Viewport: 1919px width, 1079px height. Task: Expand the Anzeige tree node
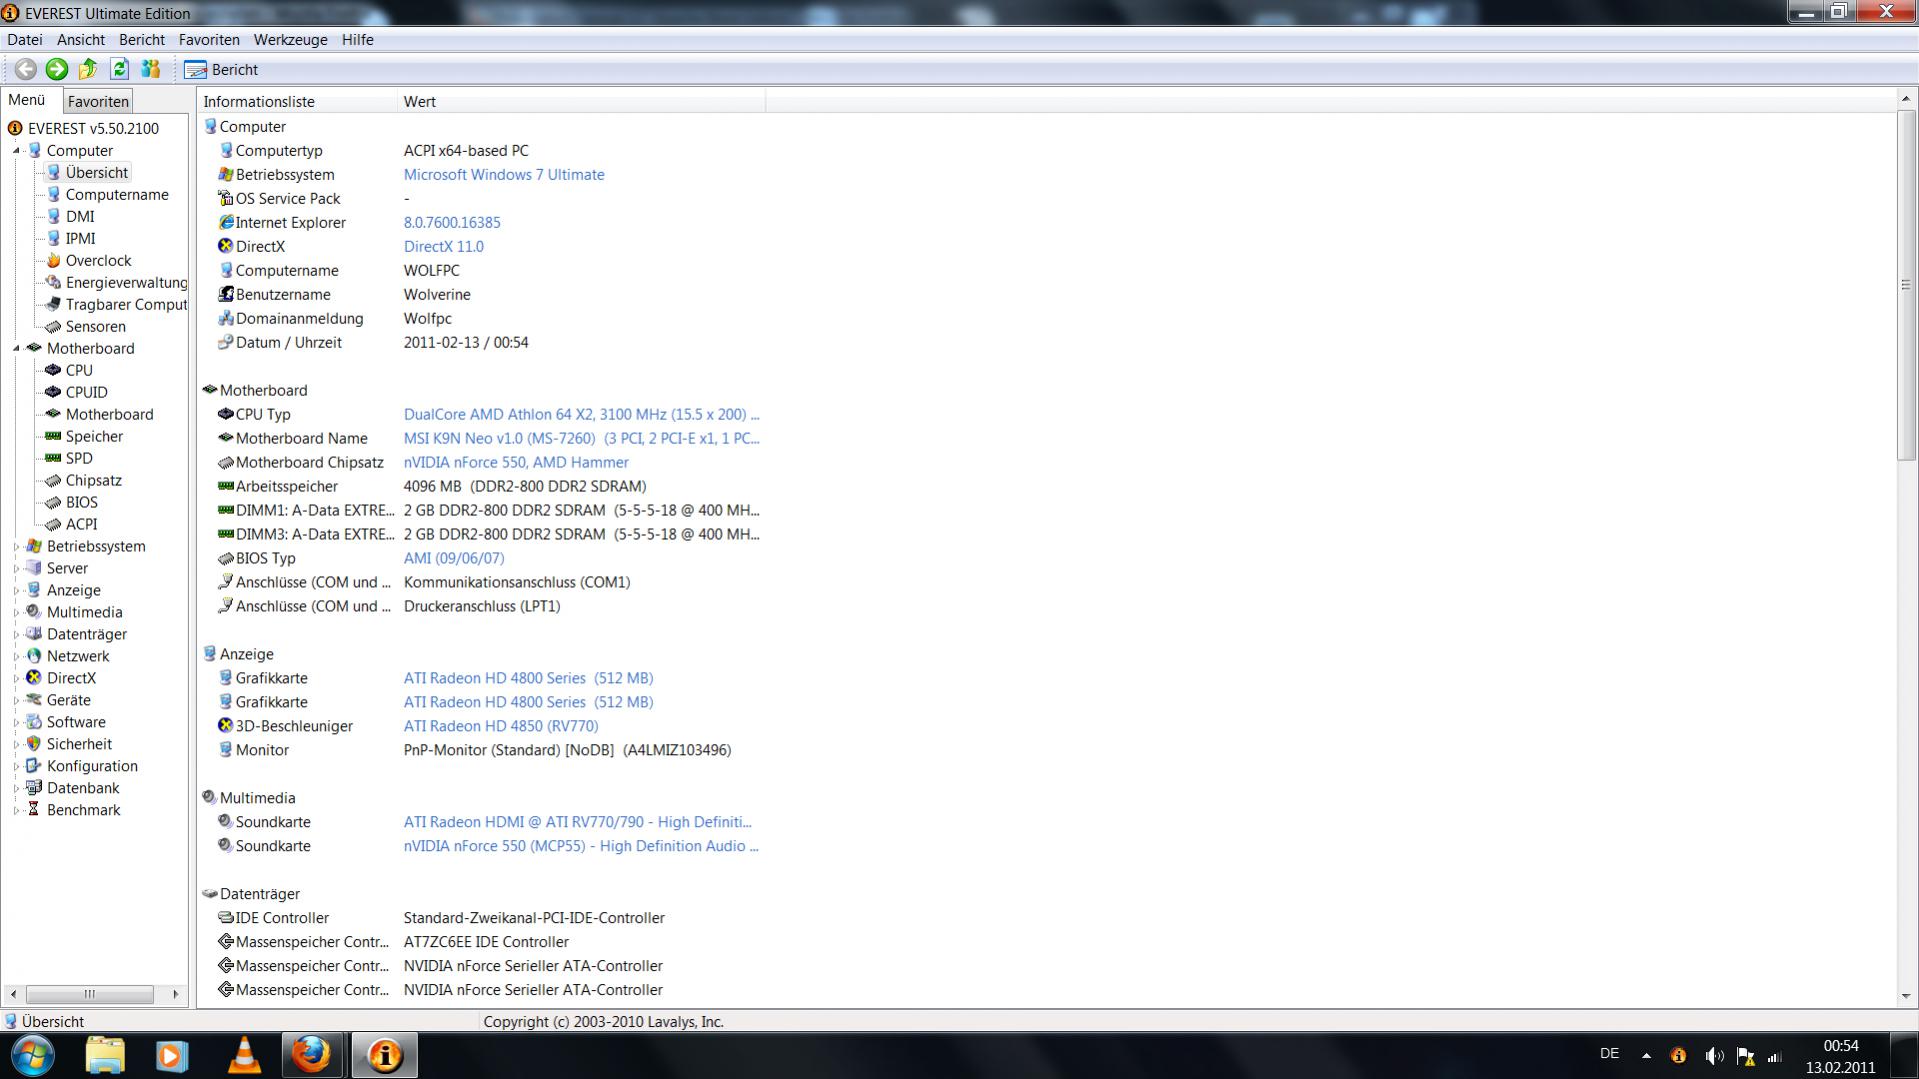16,590
